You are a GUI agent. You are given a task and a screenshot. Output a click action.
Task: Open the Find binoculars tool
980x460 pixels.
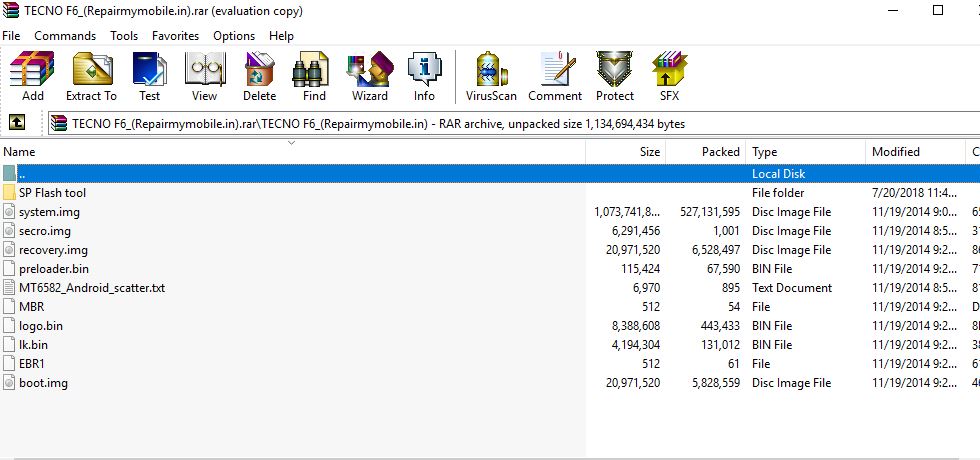click(314, 77)
